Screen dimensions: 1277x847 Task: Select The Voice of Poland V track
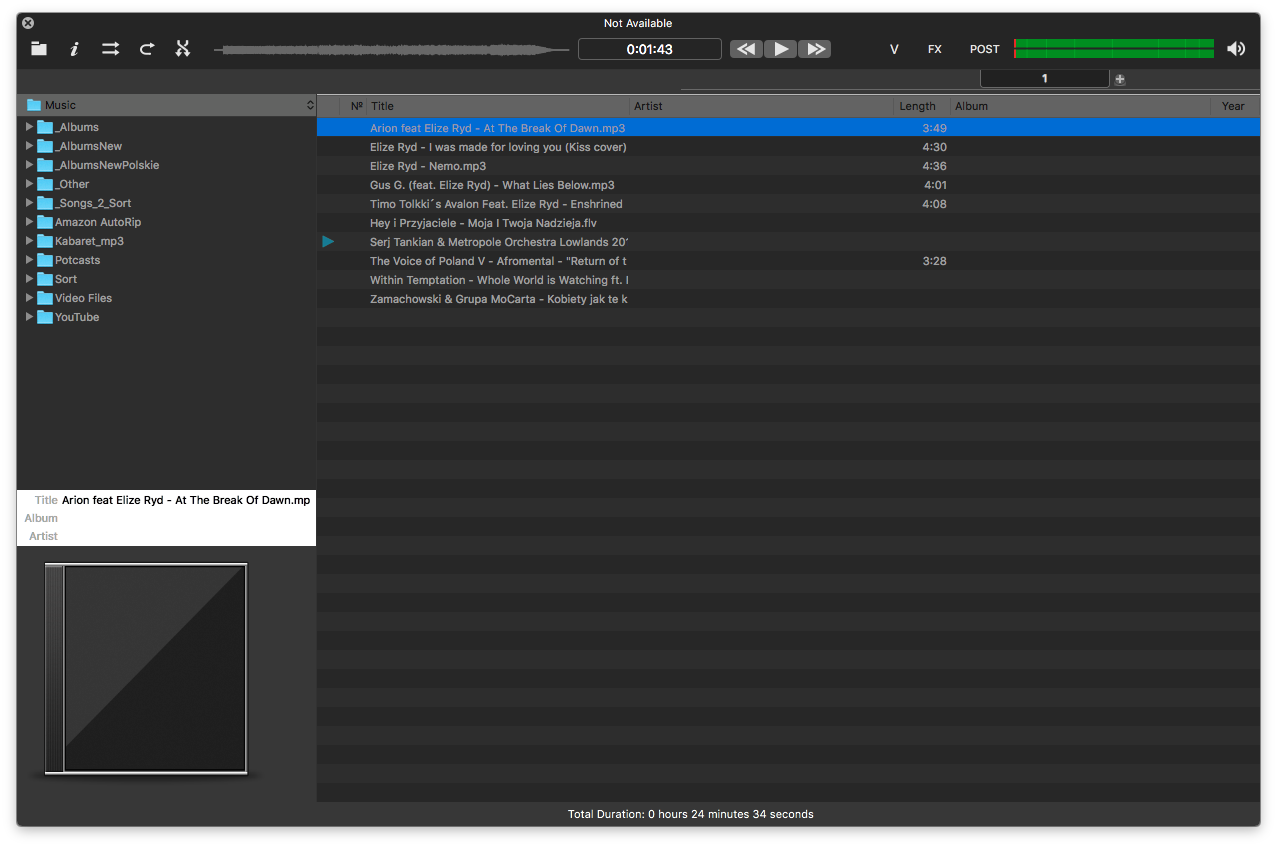pyautogui.click(x=788, y=261)
